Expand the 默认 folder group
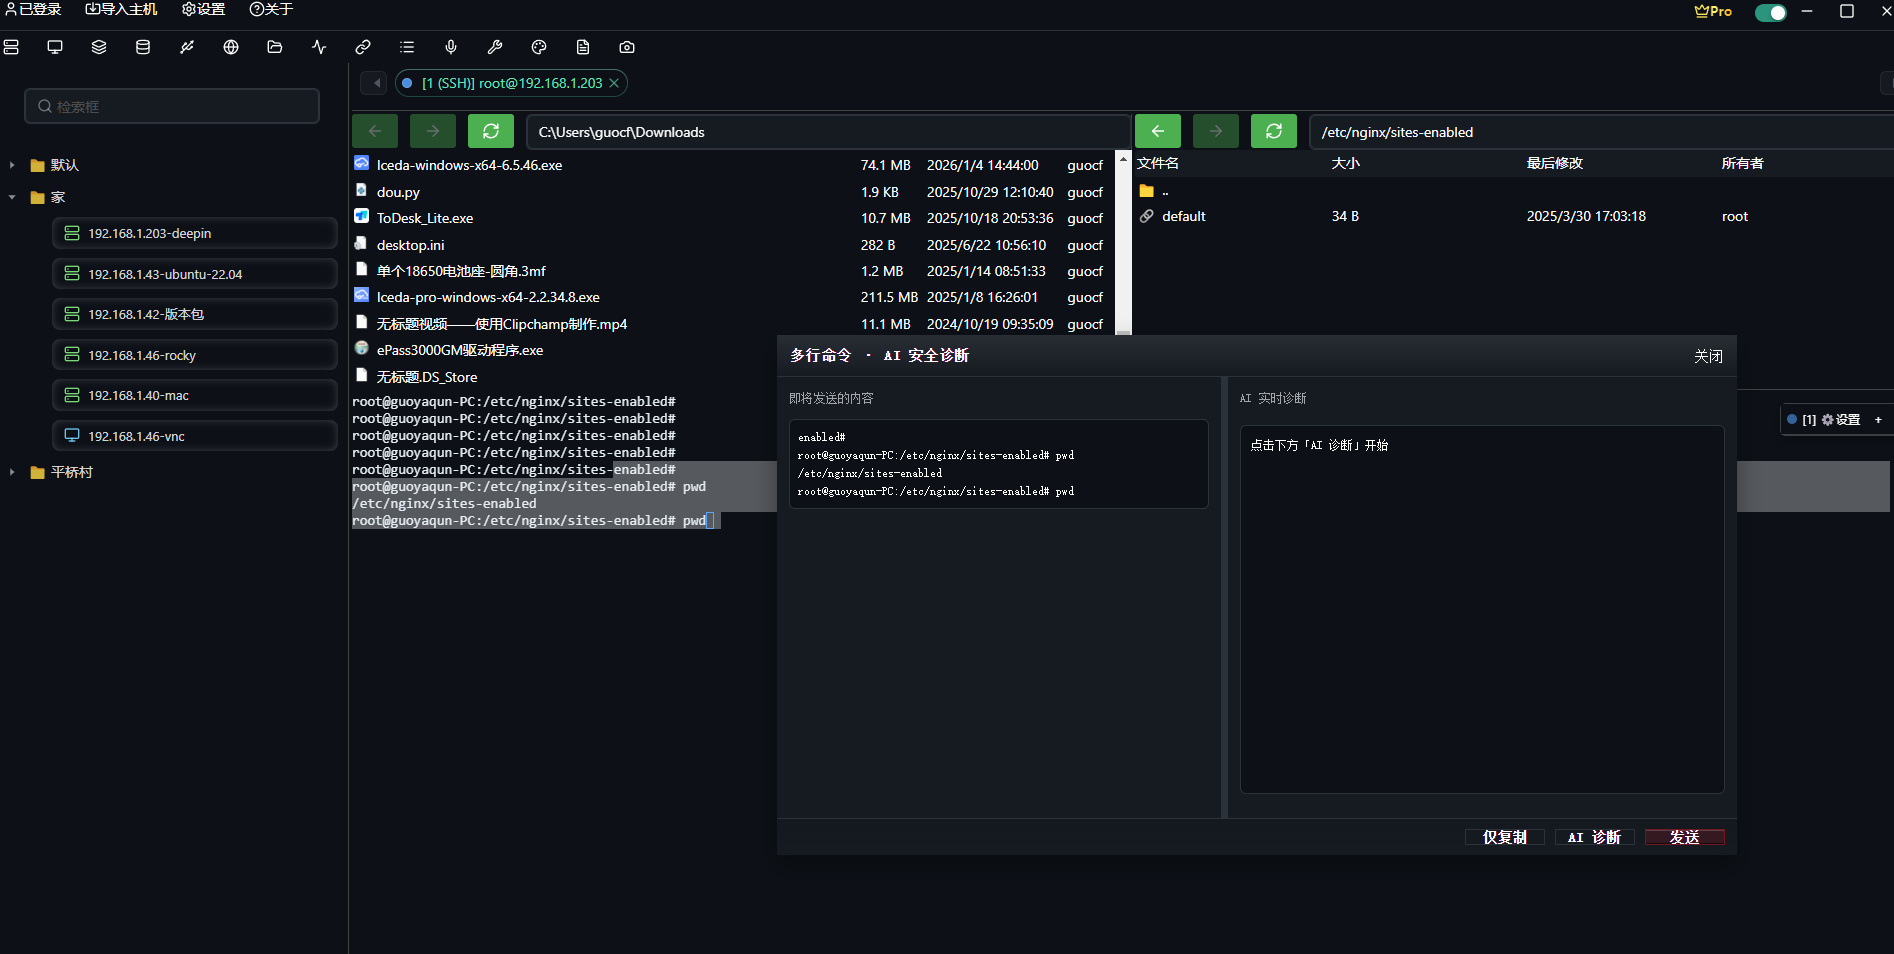Viewport: 1894px width, 954px height. [x=12, y=165]
